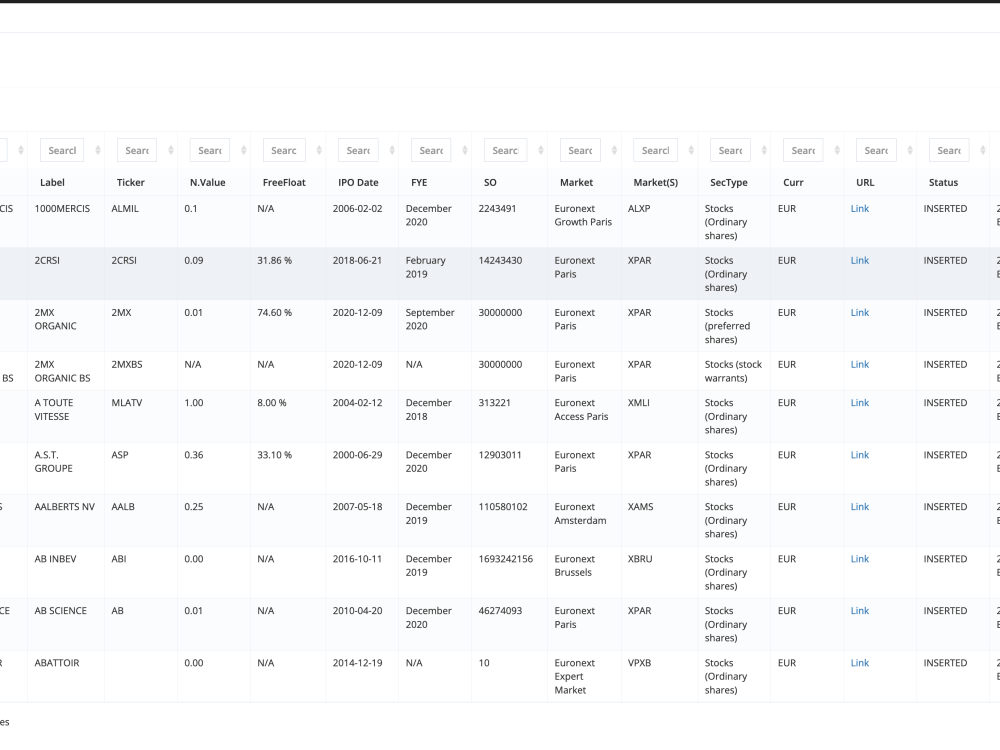Open the Link for AB SCIENCE
This screenshot has height=750, width=1000.
(860, 610)
